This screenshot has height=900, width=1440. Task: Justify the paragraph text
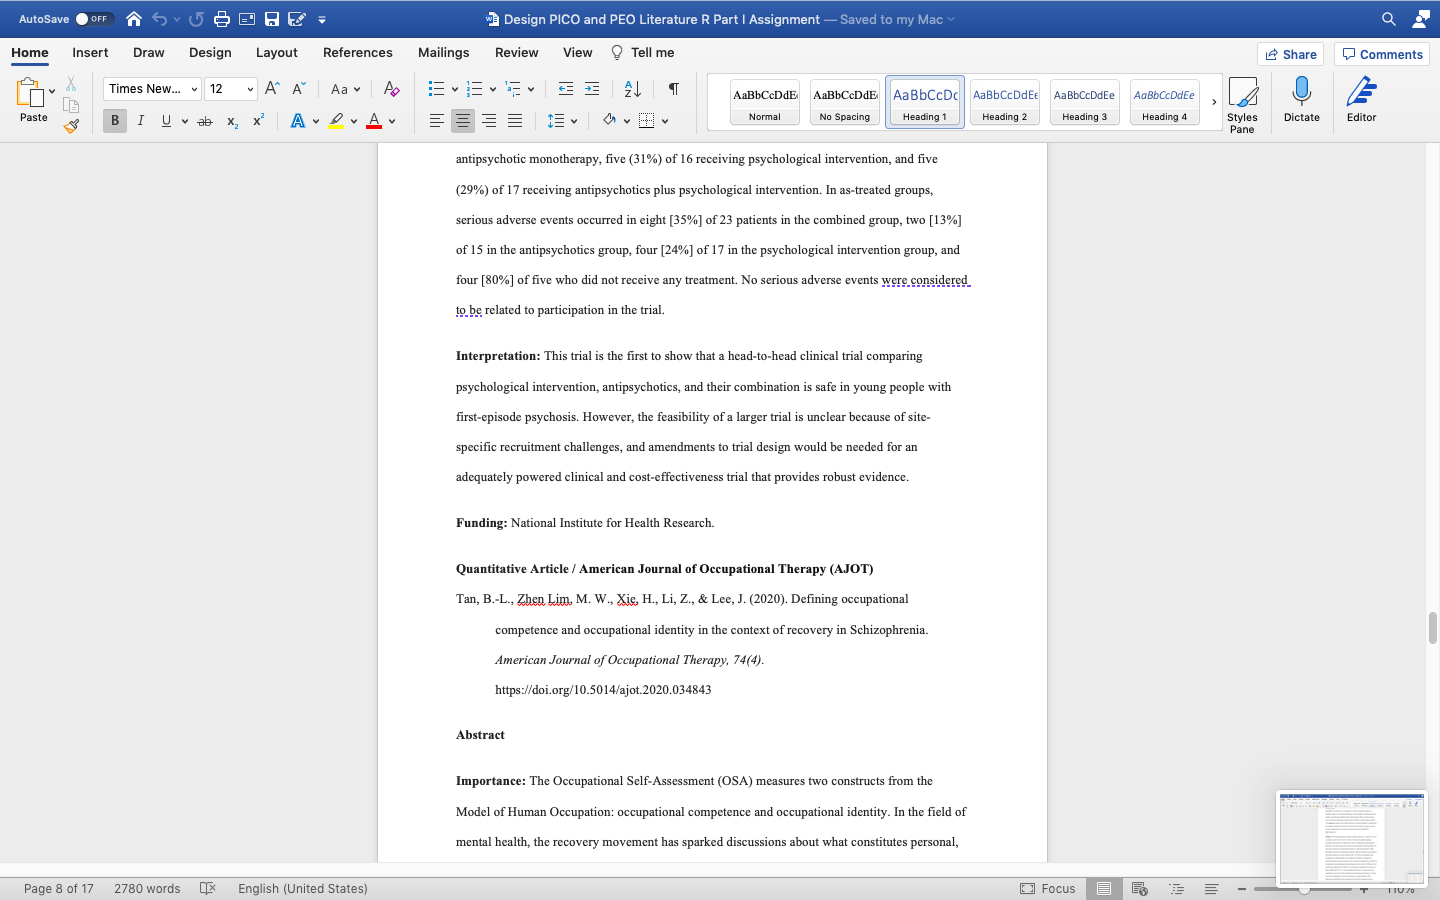click(x=515, y=121)
